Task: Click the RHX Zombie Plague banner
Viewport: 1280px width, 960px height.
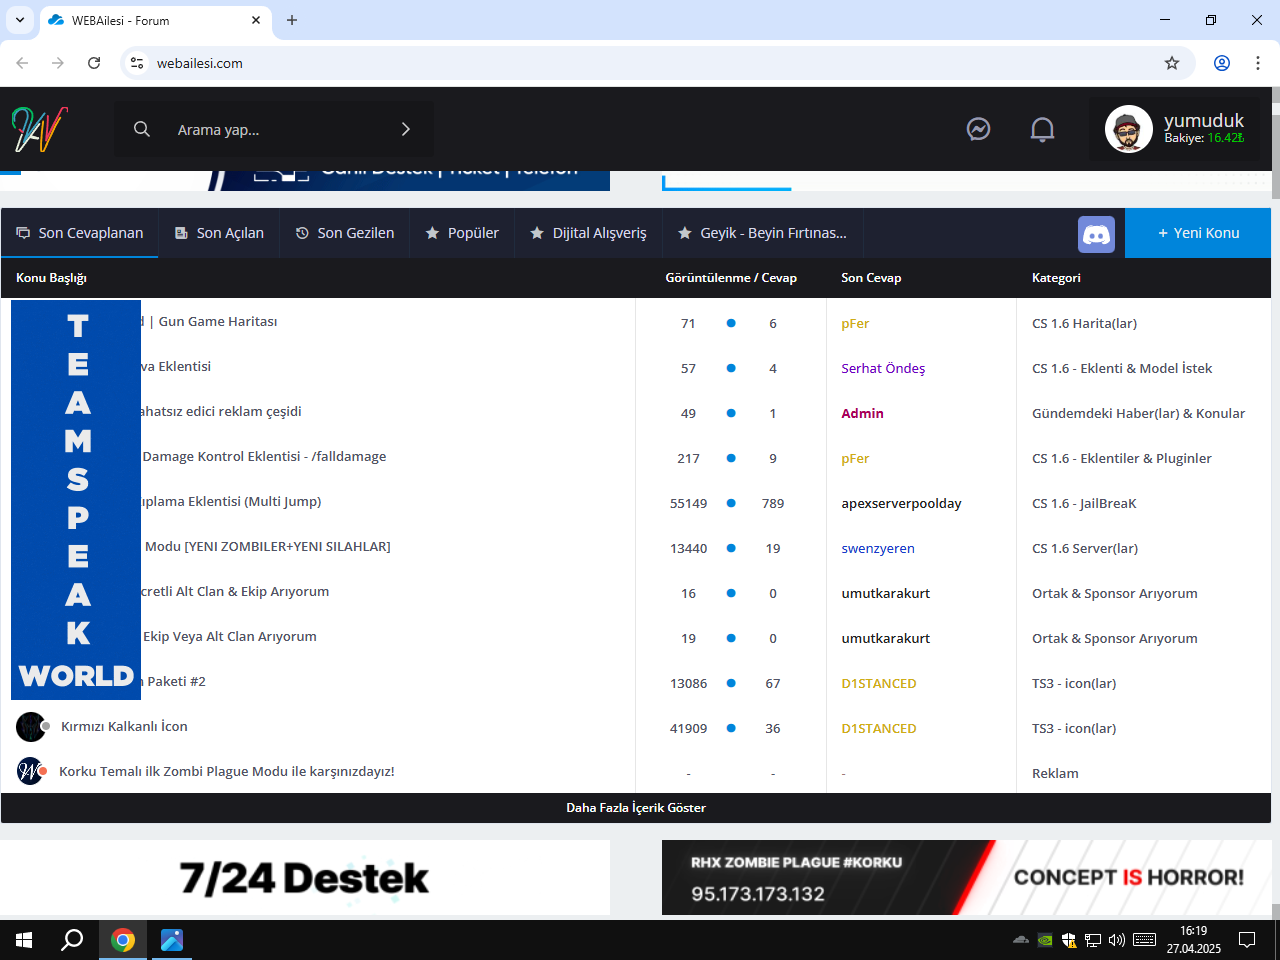Action: 967,878
